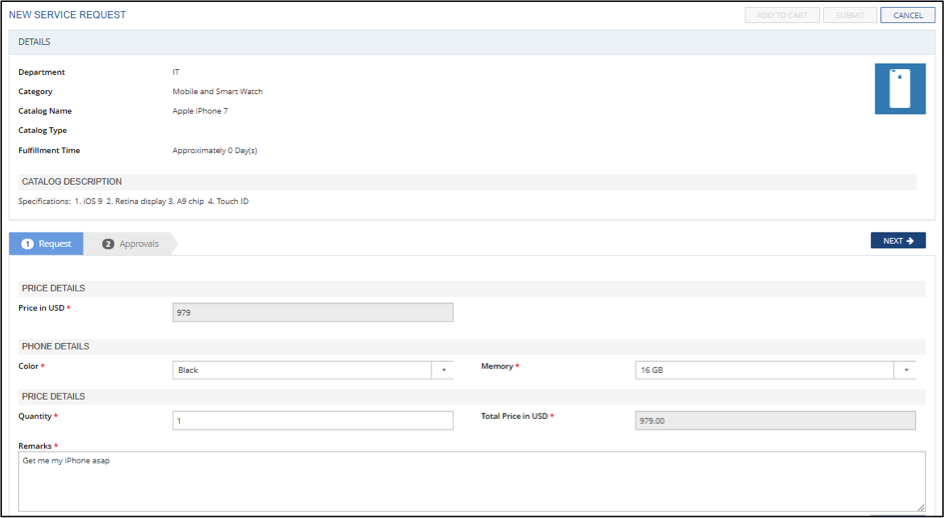Click the SUBMIT button
The height and width of the screenshot is (518, 944).
849,15
